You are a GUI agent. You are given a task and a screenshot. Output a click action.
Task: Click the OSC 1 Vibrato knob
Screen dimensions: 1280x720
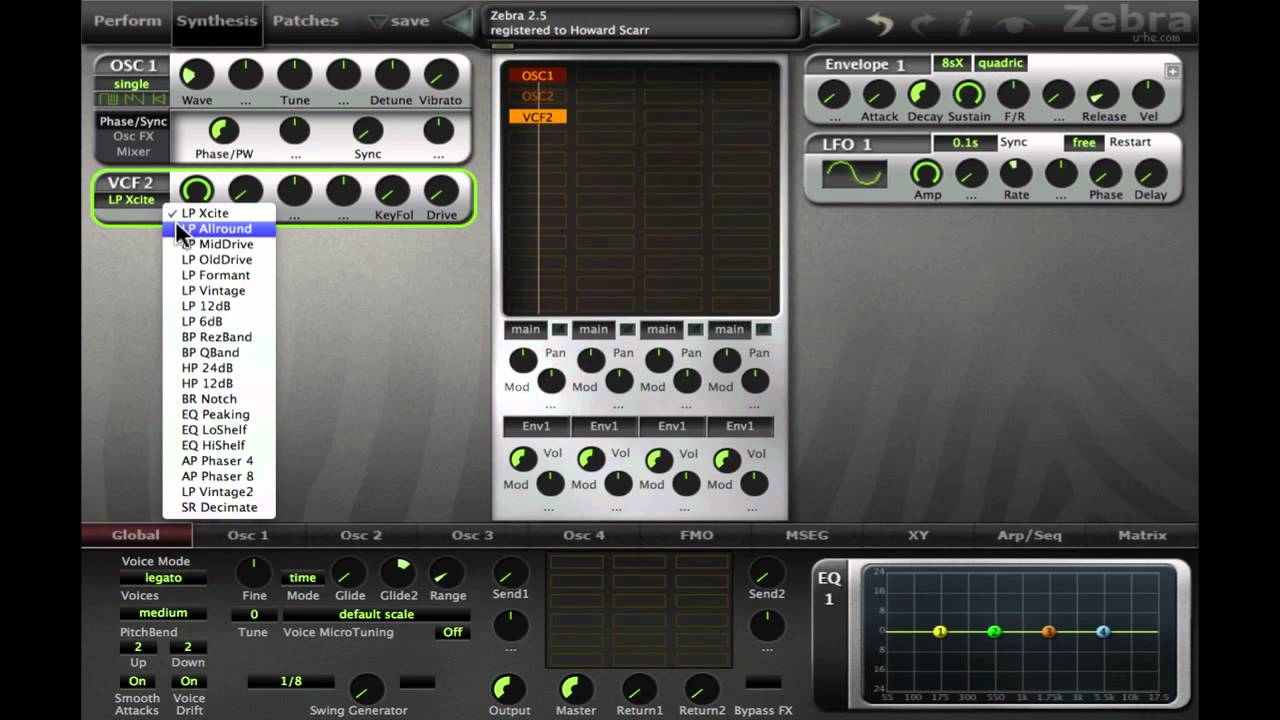click(440, 74)
